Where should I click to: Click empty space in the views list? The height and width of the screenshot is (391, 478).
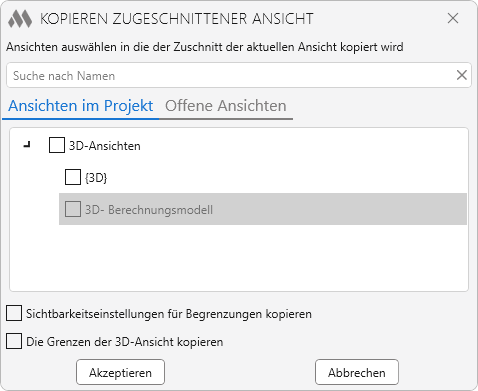[x=239, y=258]
